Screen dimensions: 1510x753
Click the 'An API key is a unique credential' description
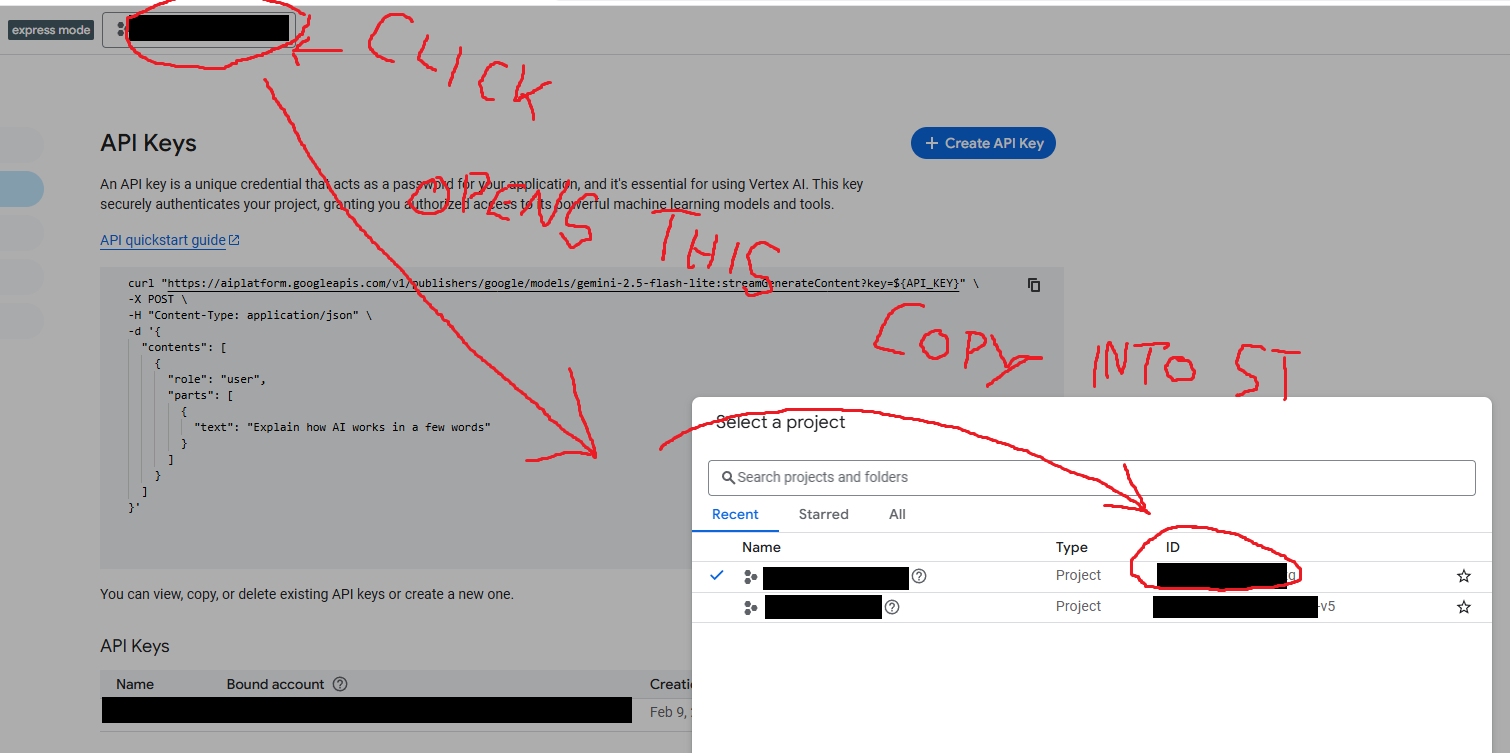click(482, 194)
